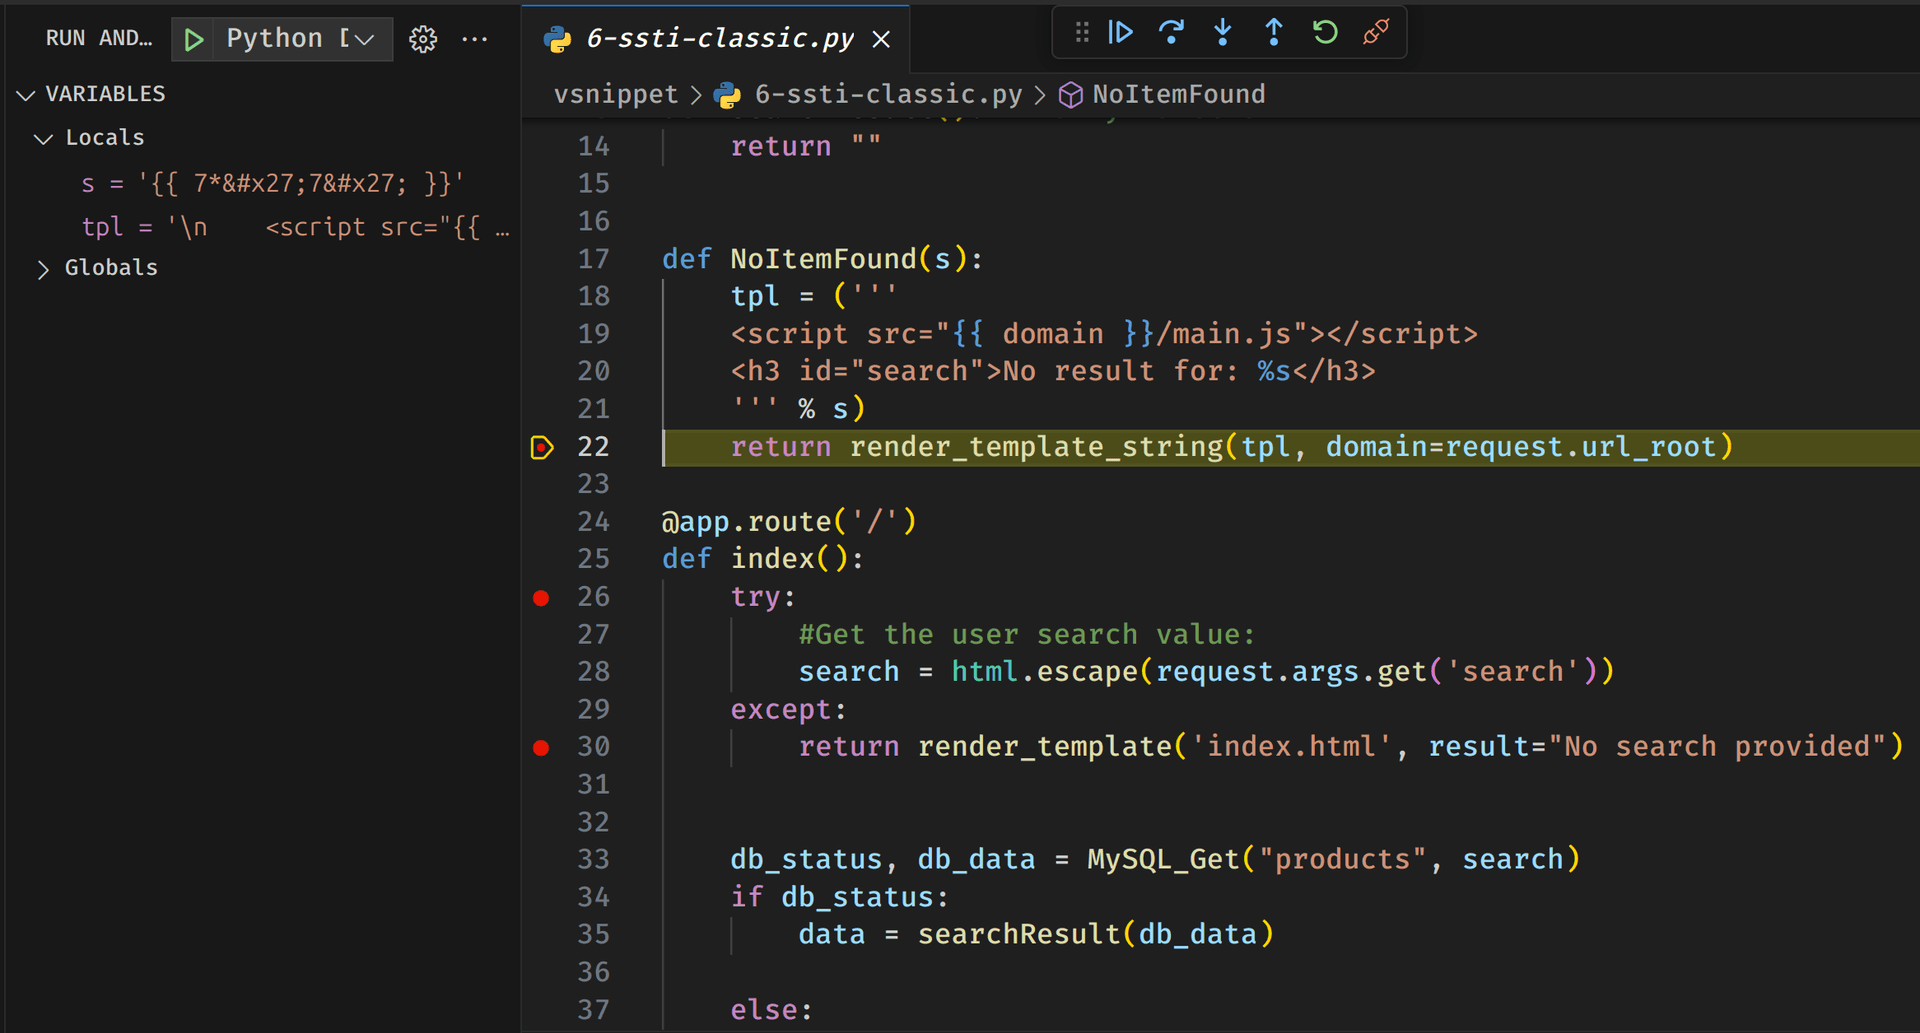Open more actions via the ellipsis icon

475,38
